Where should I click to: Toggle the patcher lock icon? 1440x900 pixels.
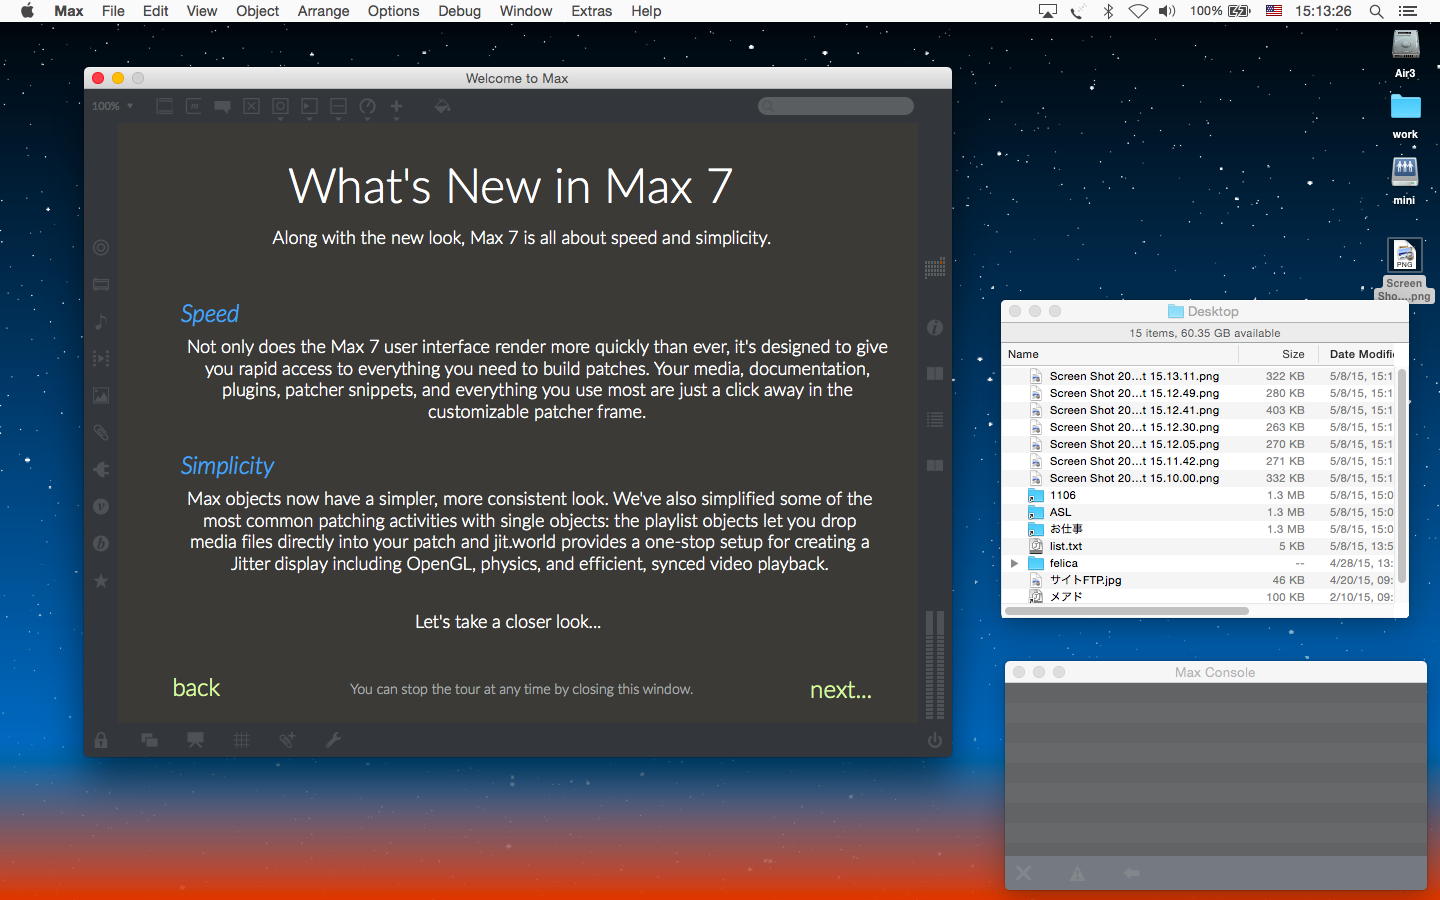click(x=101, y=740)
